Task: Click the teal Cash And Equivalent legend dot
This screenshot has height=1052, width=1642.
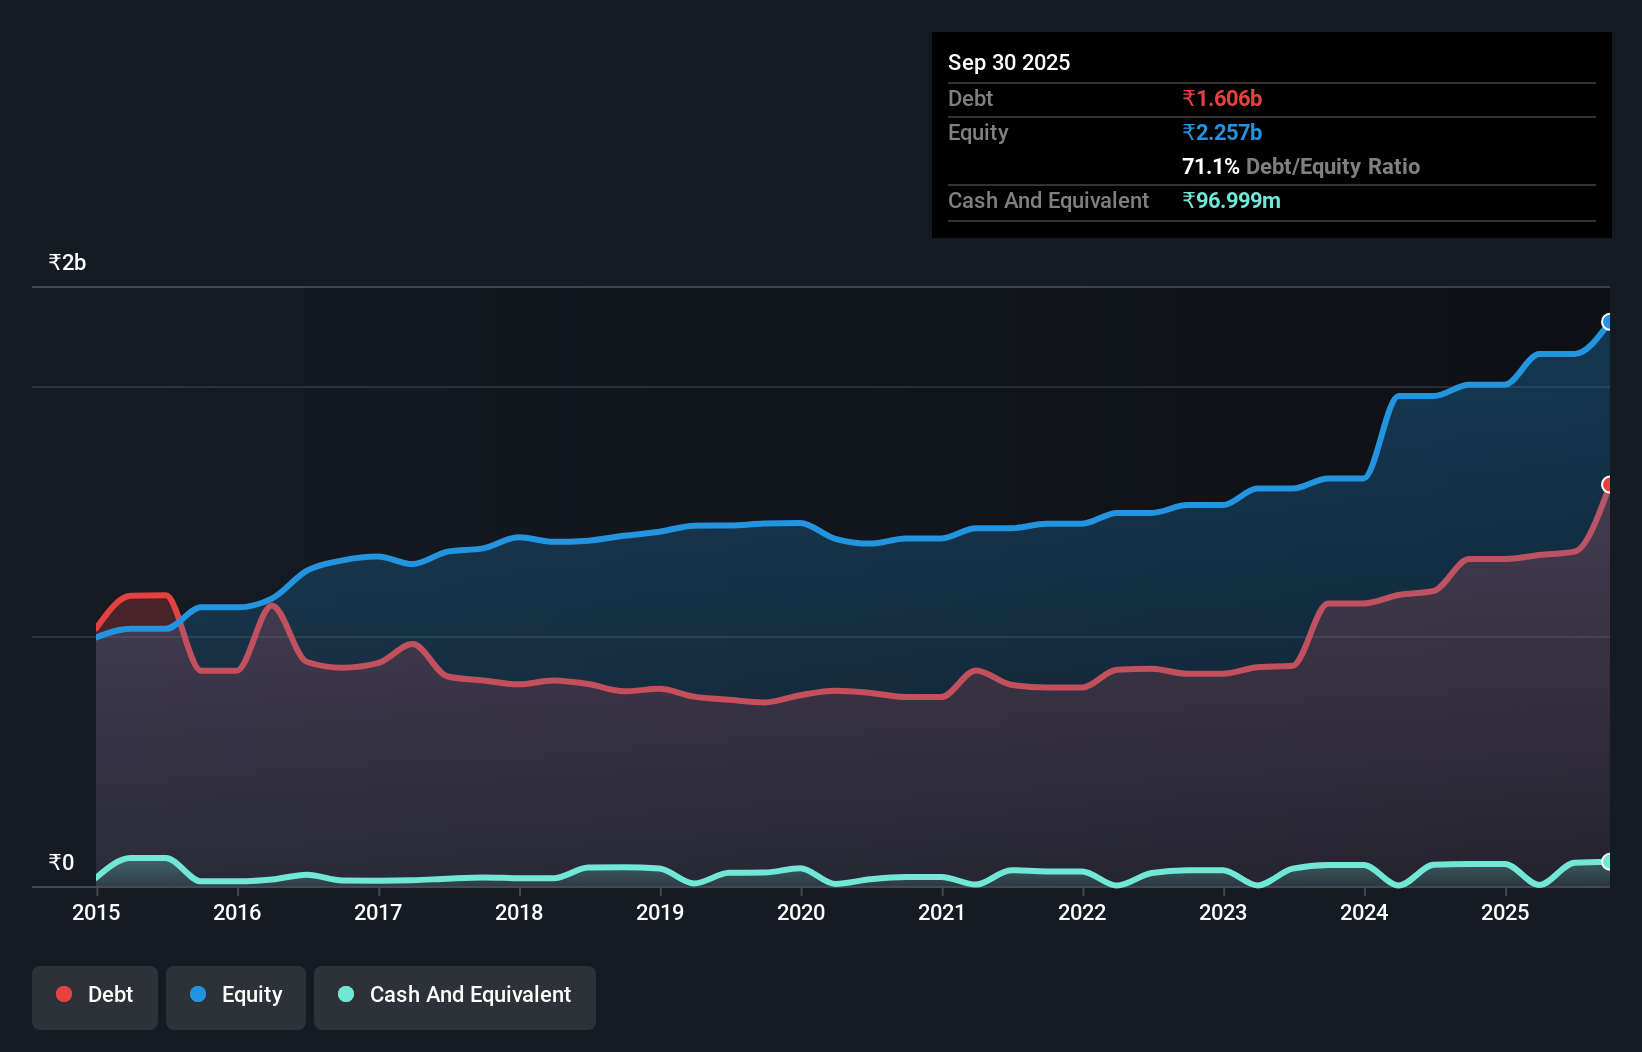Action: coord(345,994)
